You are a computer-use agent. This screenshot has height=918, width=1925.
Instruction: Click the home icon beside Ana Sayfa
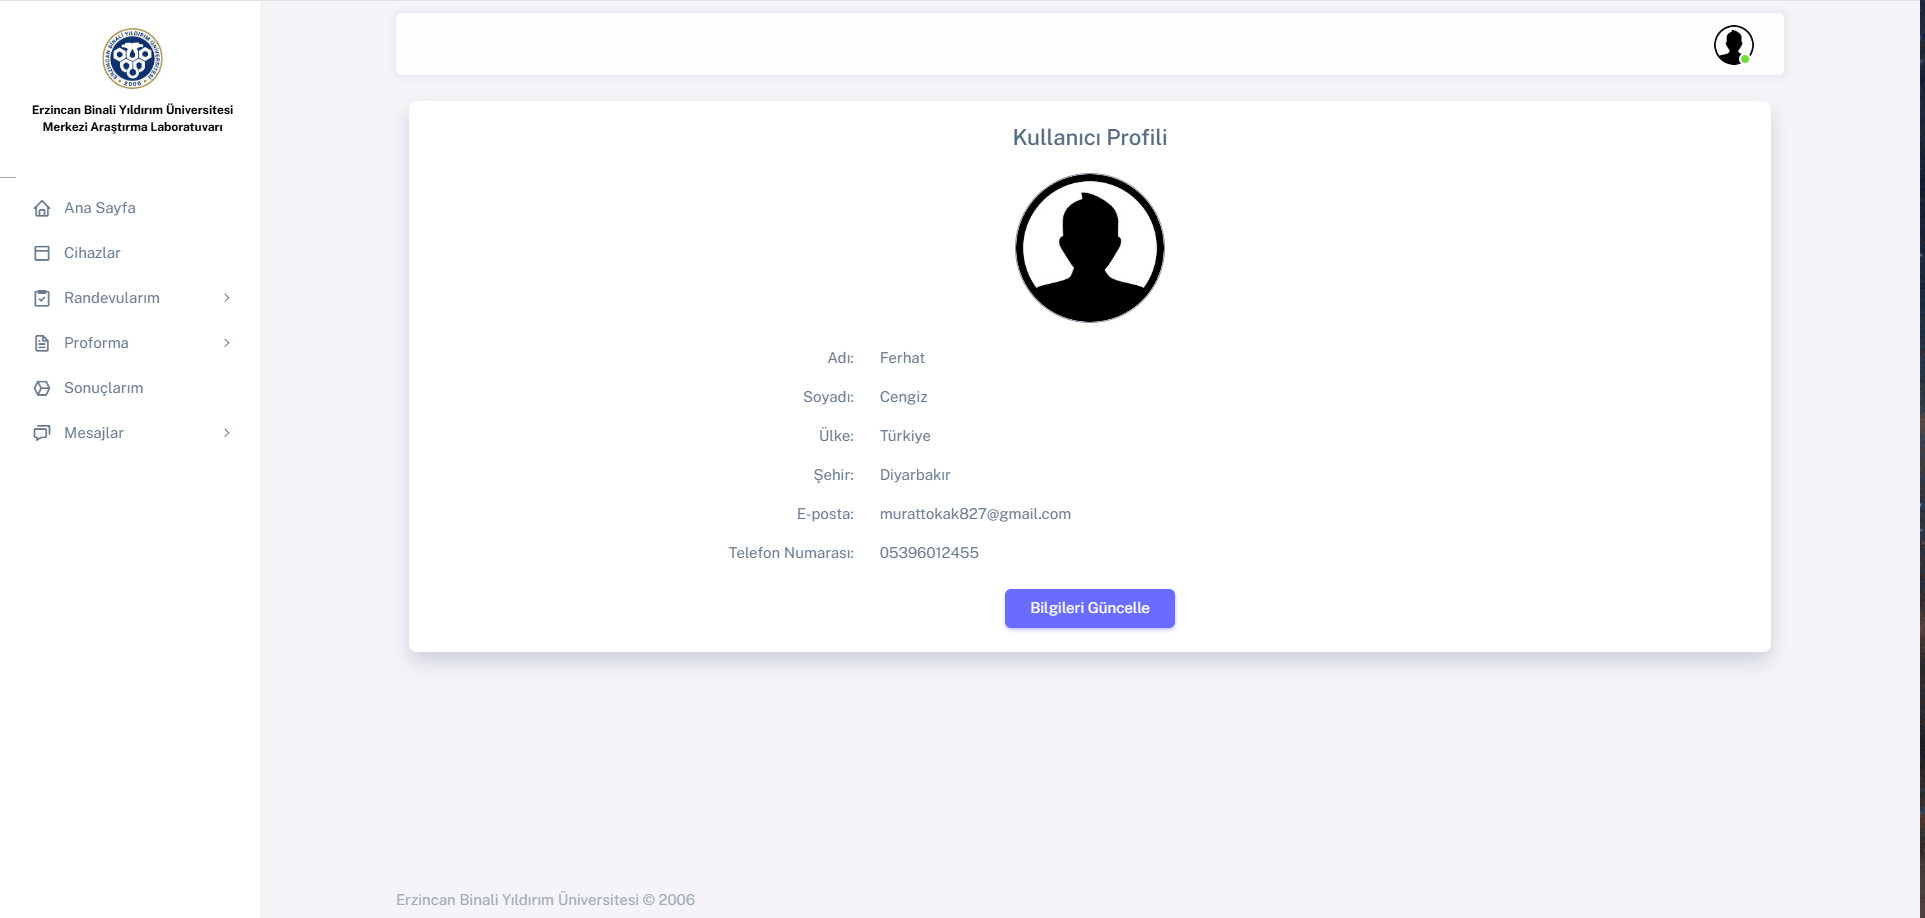tap(42, 208)
